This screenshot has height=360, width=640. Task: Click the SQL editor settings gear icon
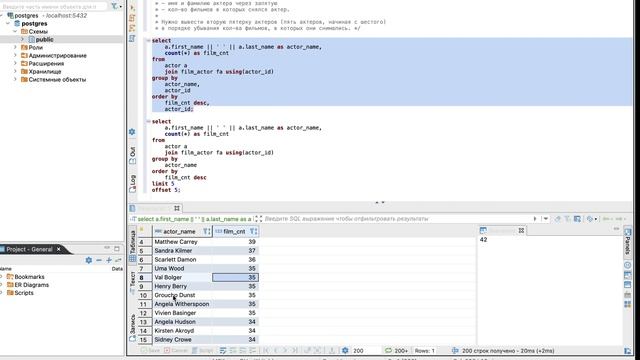pos(132,132)
